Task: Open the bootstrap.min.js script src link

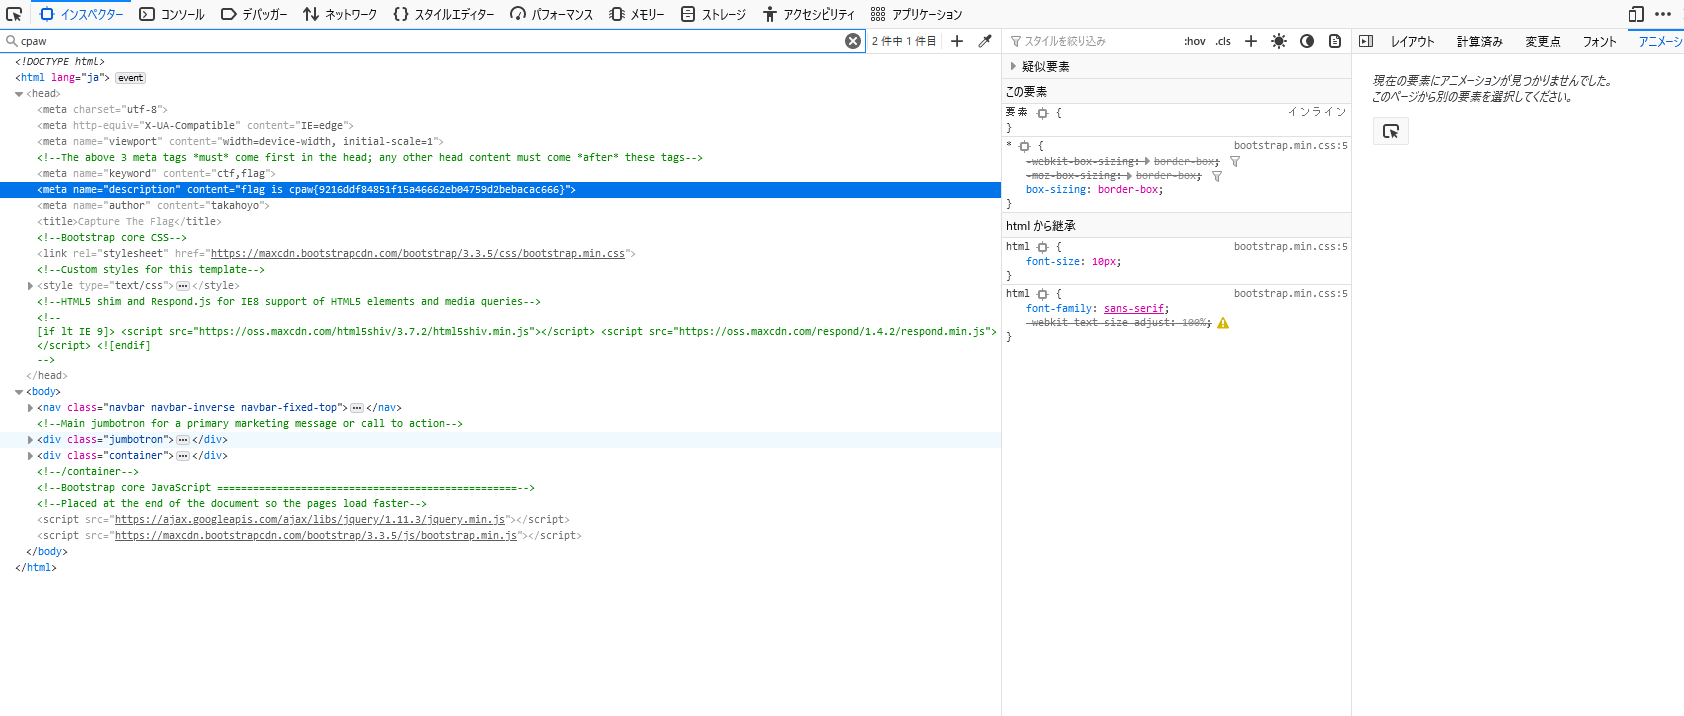Action: click(x=316, y=536)
